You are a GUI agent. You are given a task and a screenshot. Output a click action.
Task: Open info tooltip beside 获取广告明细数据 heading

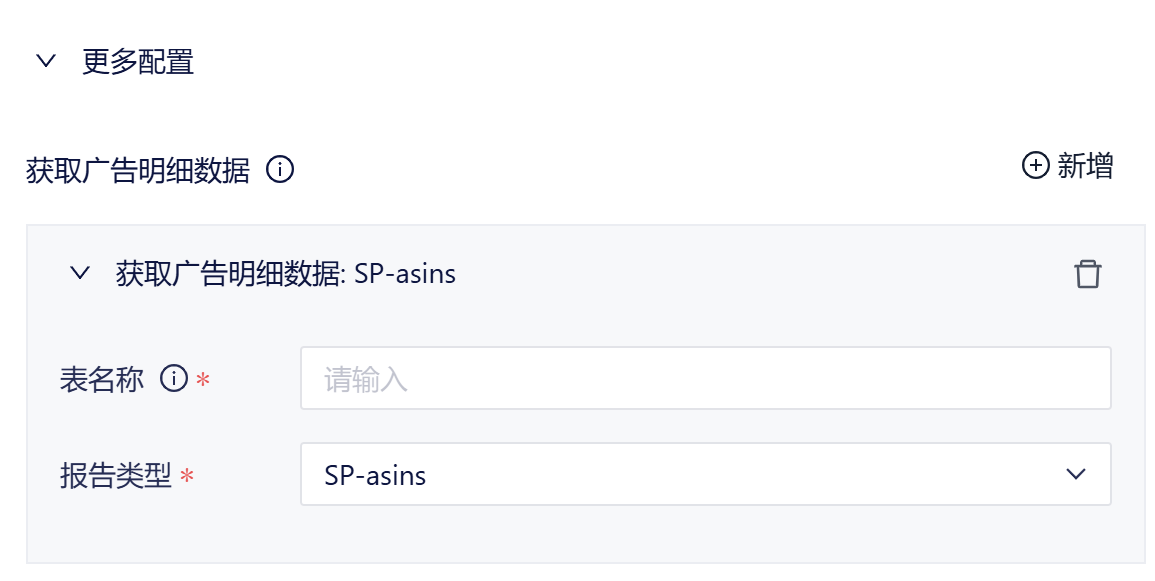[280, 171]
